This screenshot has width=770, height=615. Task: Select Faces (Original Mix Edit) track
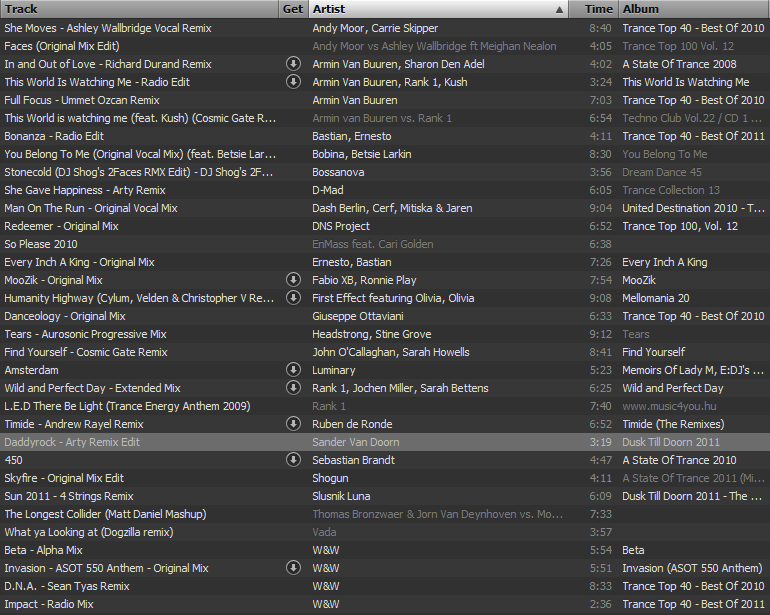click(62, 46)
